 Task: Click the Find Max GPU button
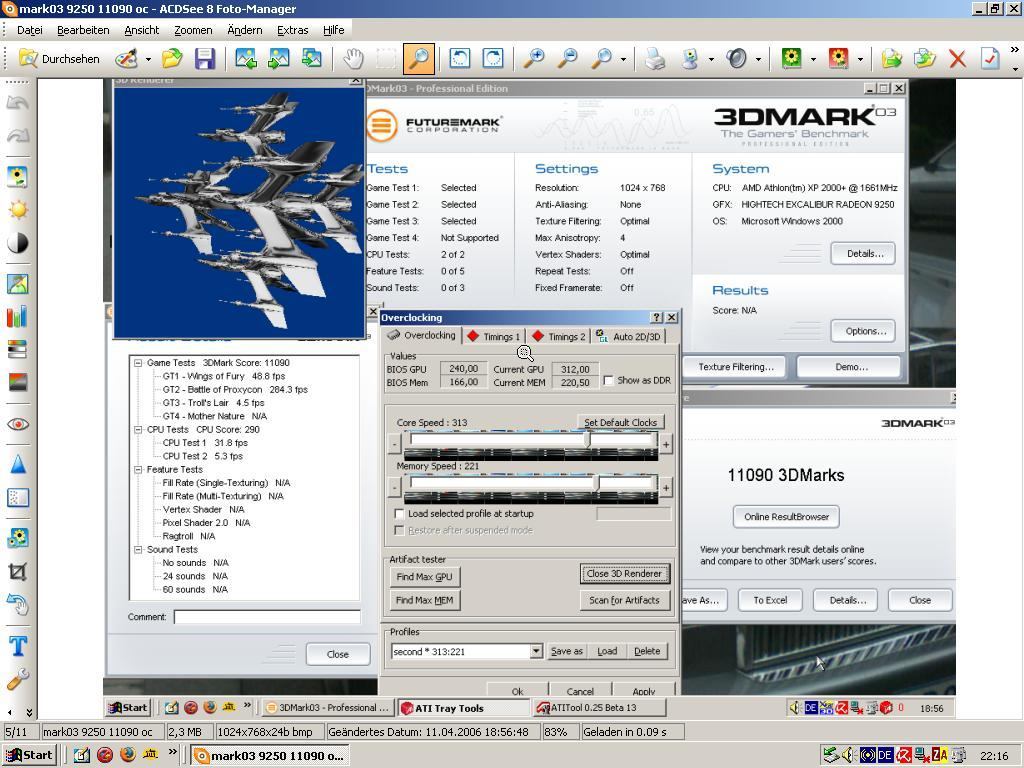(x=424, y=577)
